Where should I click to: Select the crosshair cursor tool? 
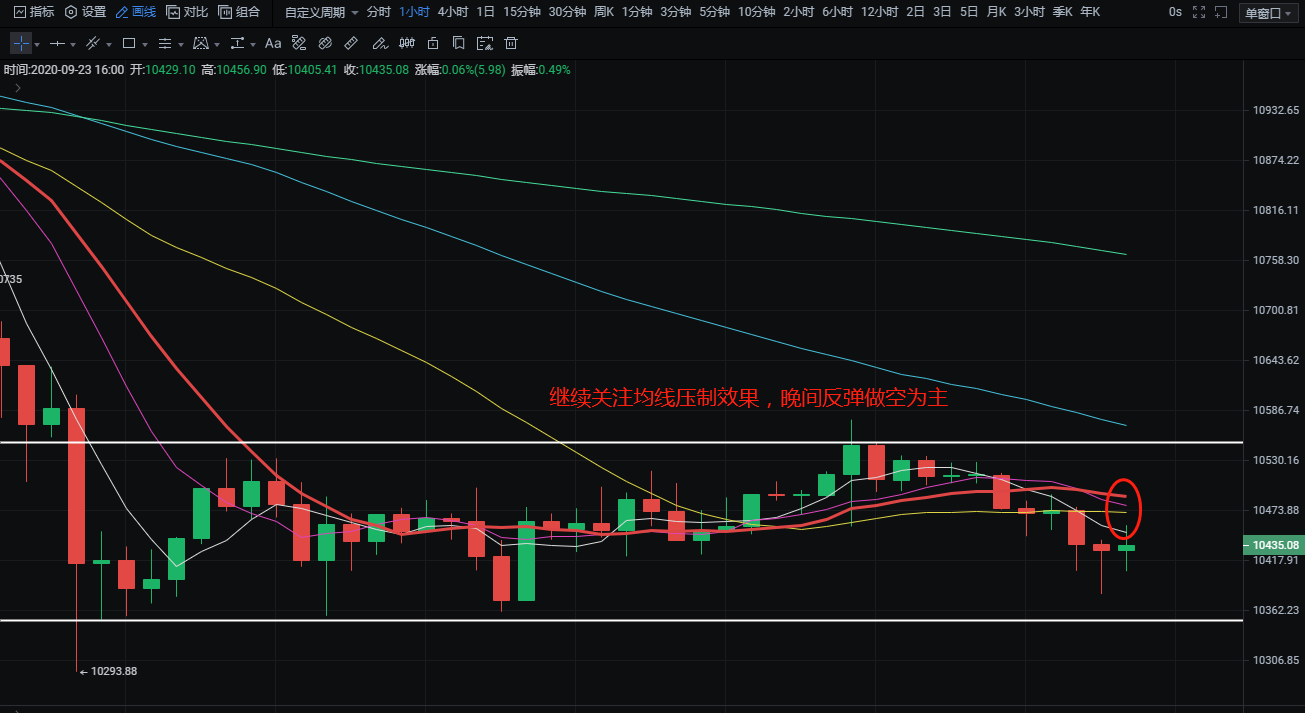coord(21,44)
